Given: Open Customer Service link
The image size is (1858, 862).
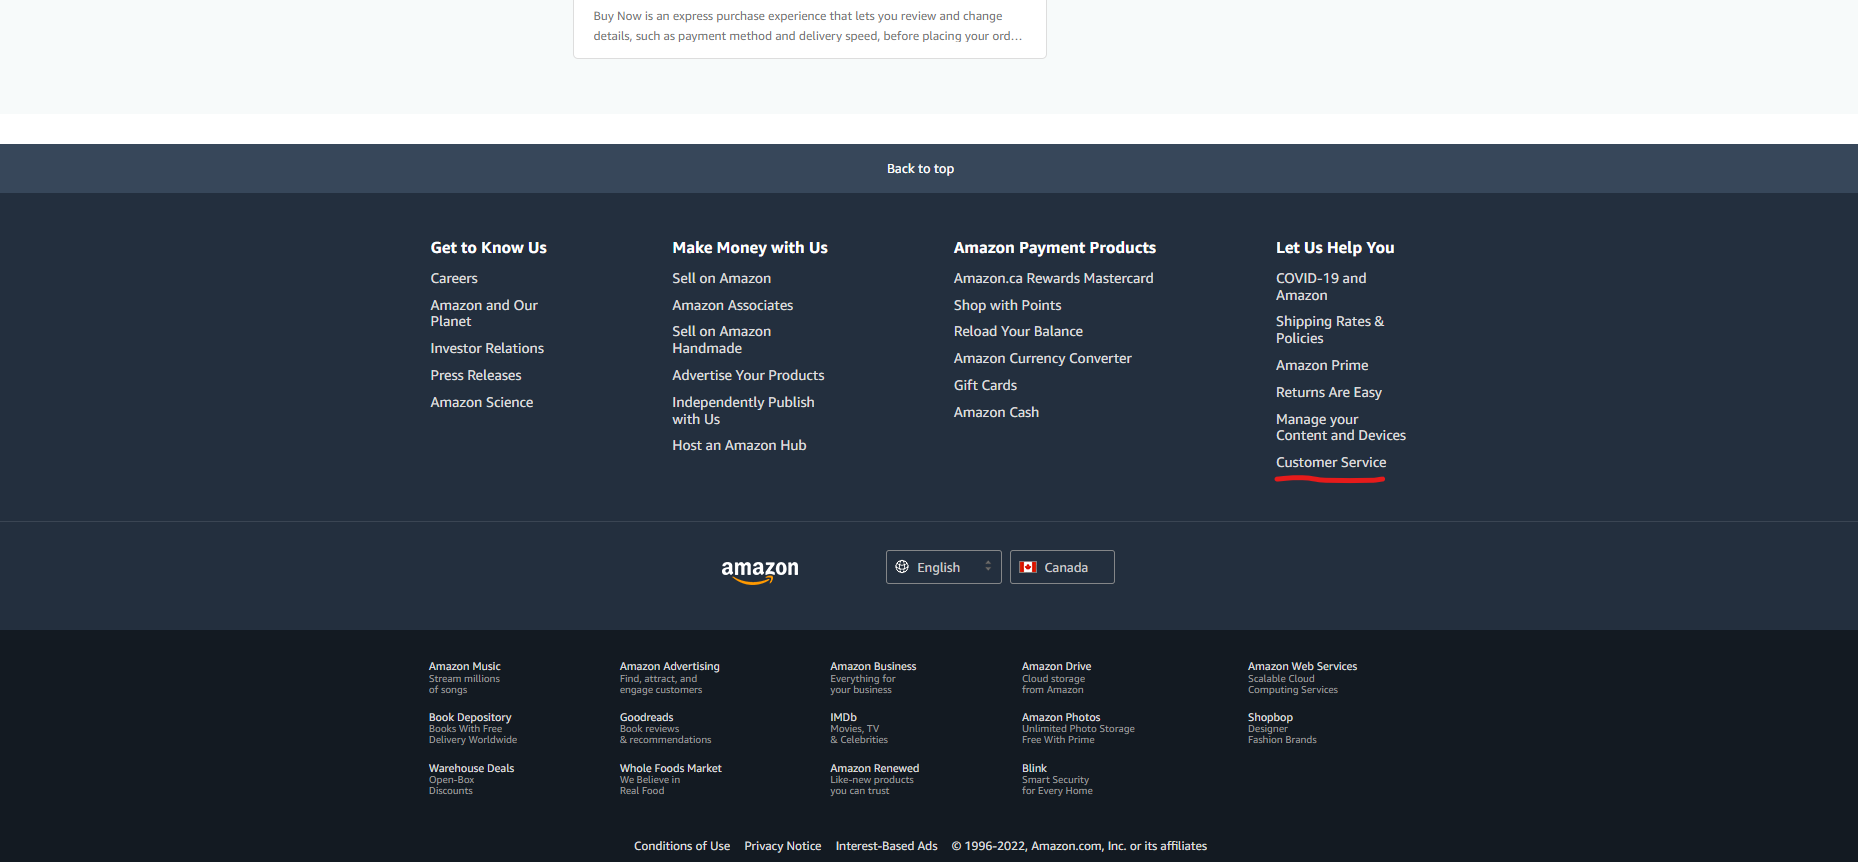Looking at the screenshot, I should [1331, 462].
